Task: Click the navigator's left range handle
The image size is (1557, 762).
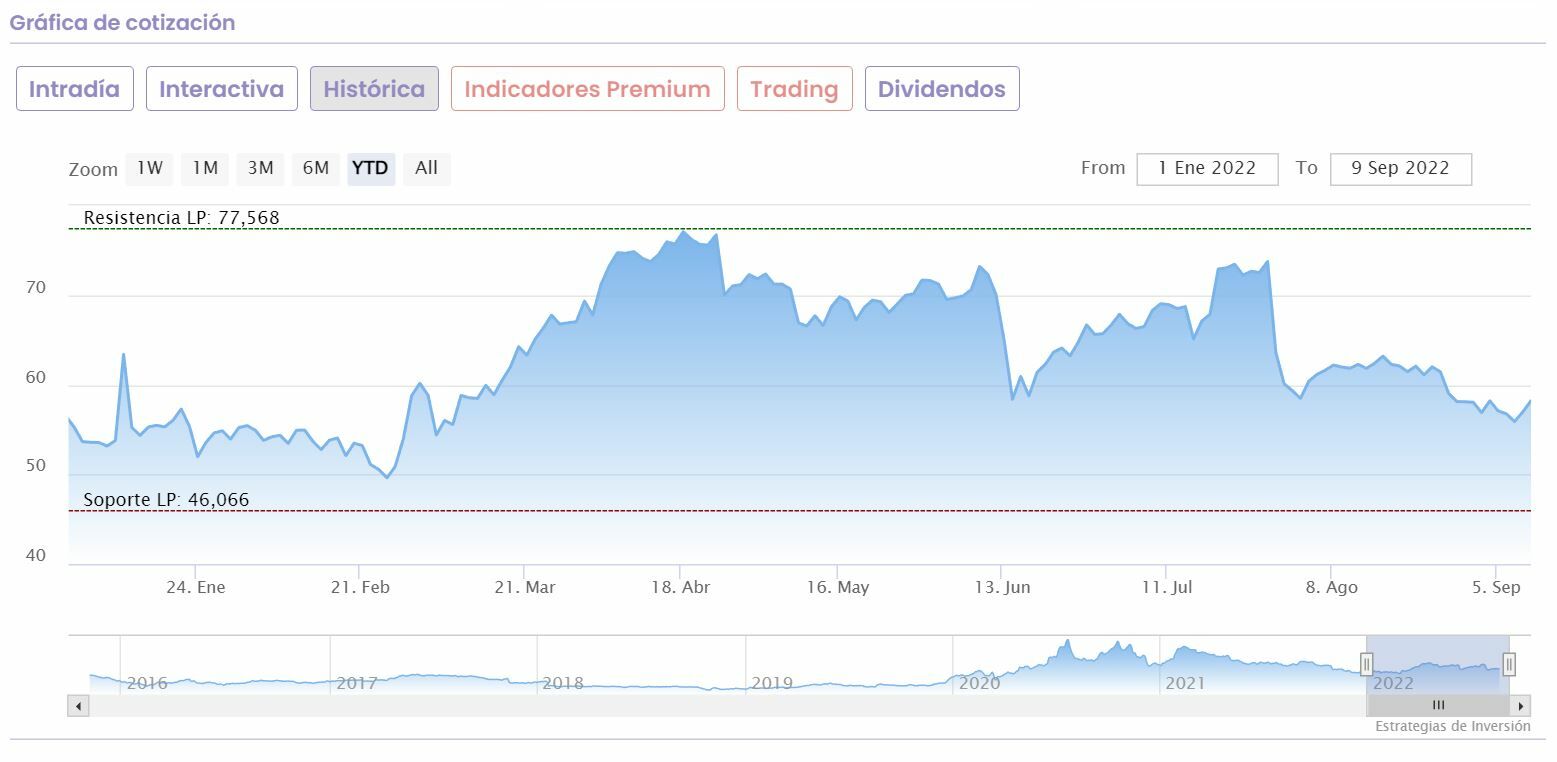Action: (x=1366, y=664)
